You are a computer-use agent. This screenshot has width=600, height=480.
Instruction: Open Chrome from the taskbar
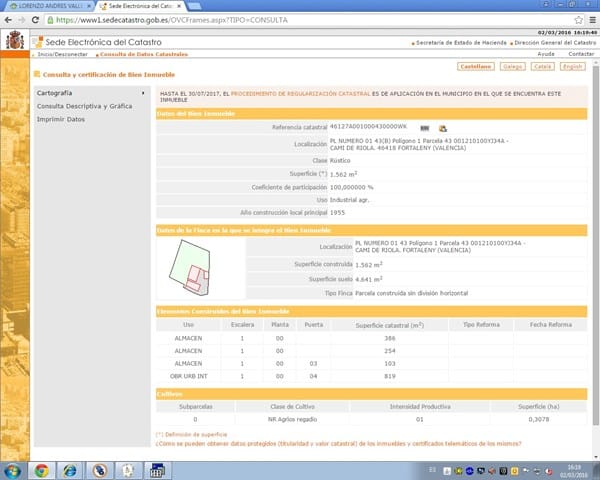pyautogui.click(x=41, y=470)
